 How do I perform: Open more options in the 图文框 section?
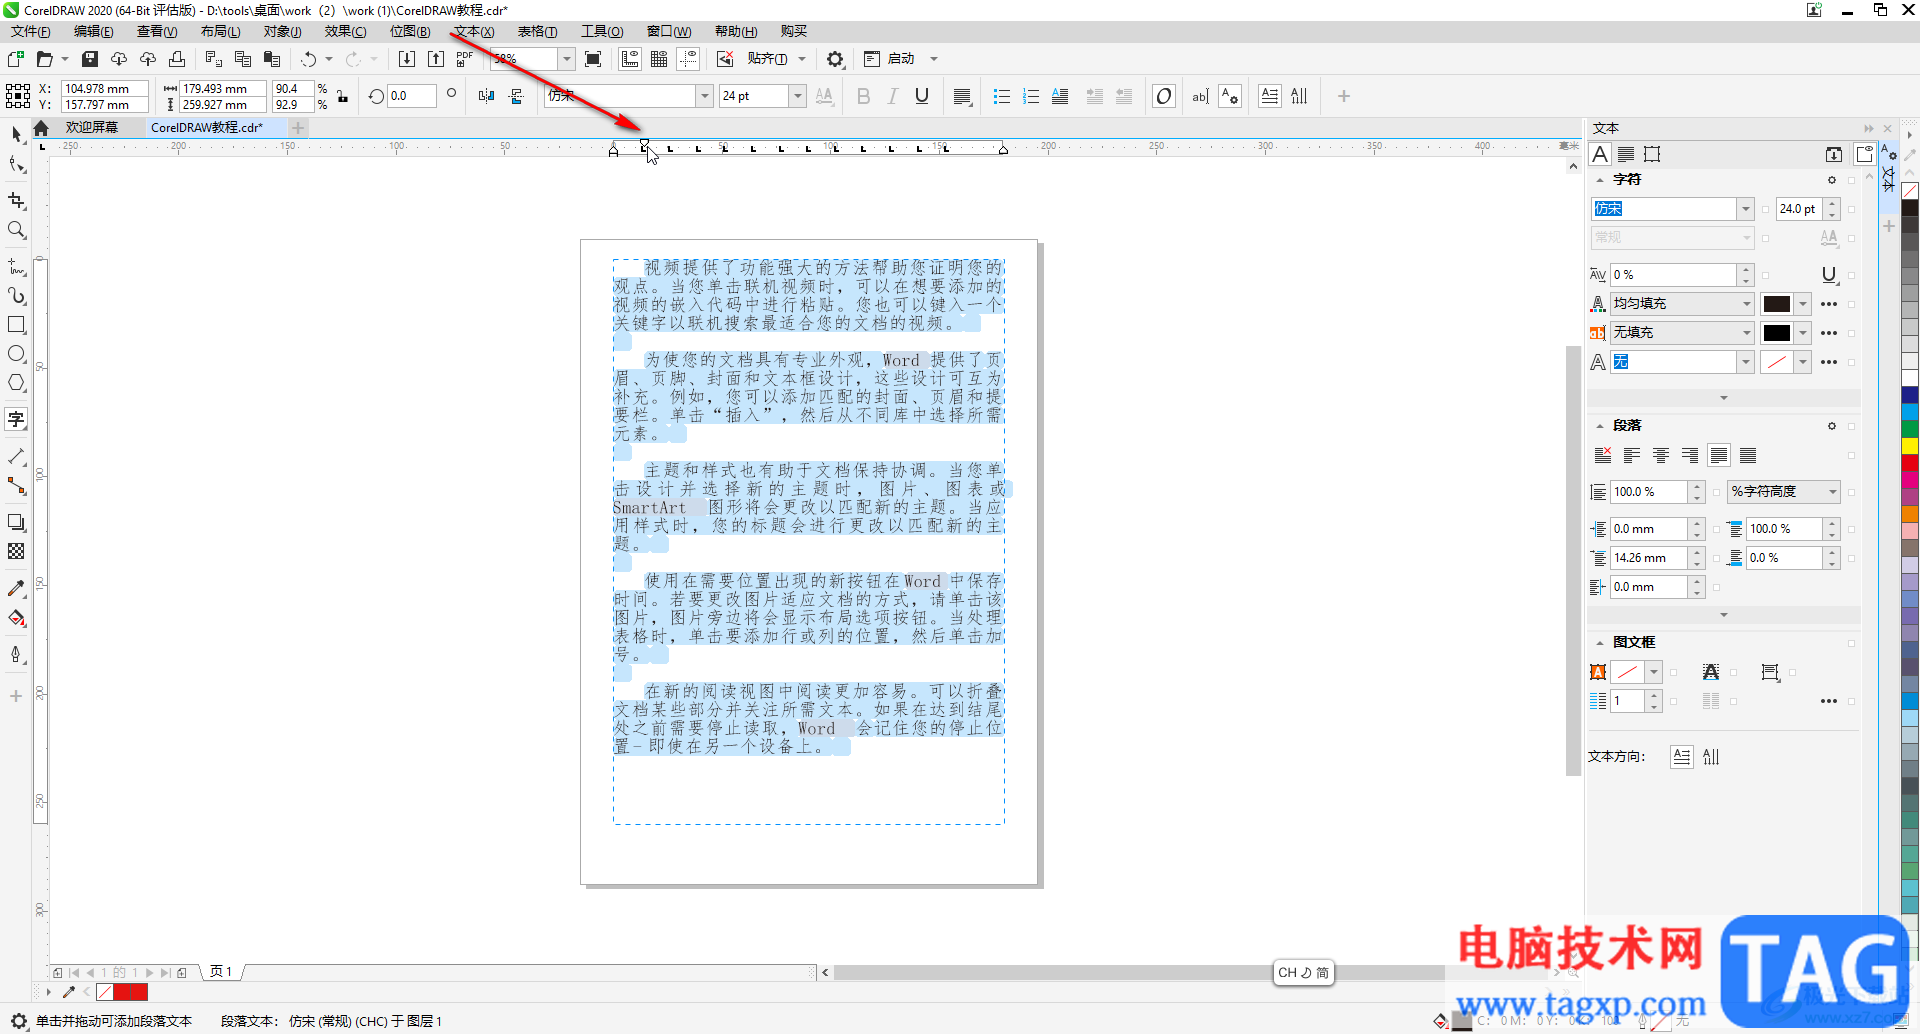tap(1829, 701)
